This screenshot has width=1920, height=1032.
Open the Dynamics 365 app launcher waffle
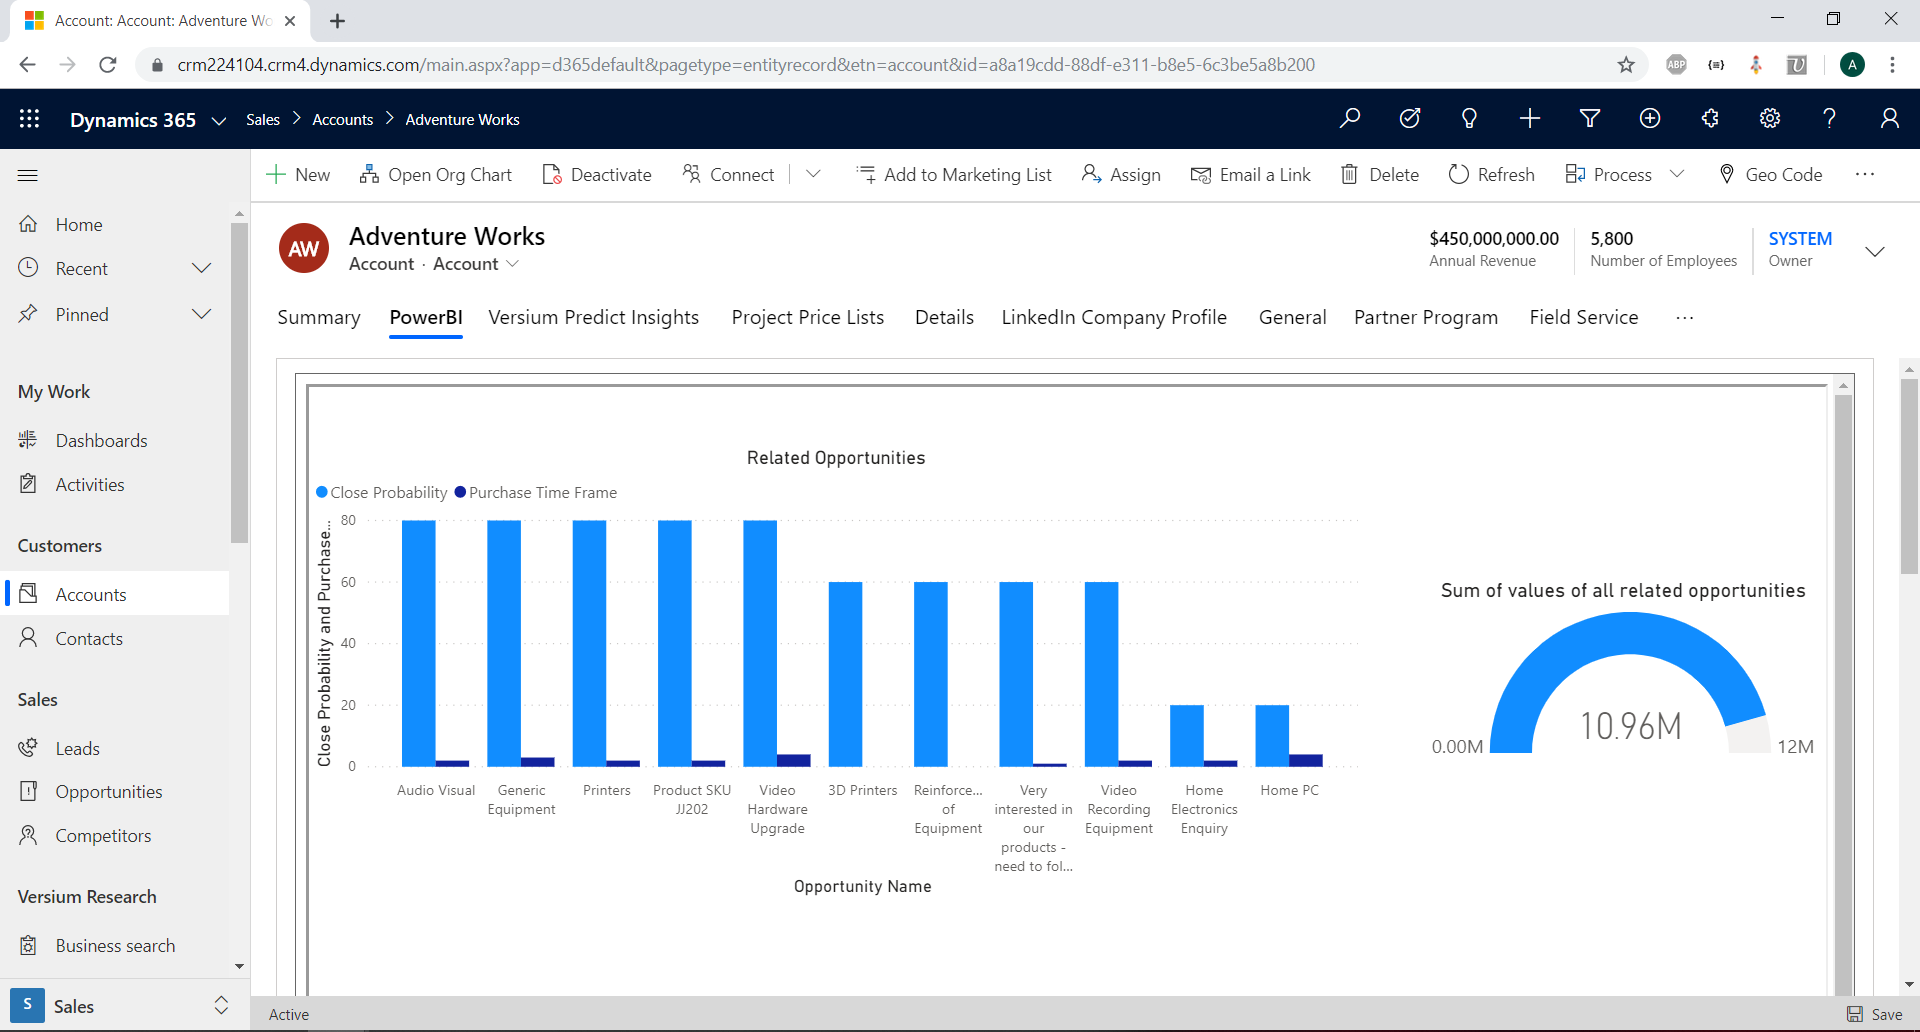coord(29,119)
